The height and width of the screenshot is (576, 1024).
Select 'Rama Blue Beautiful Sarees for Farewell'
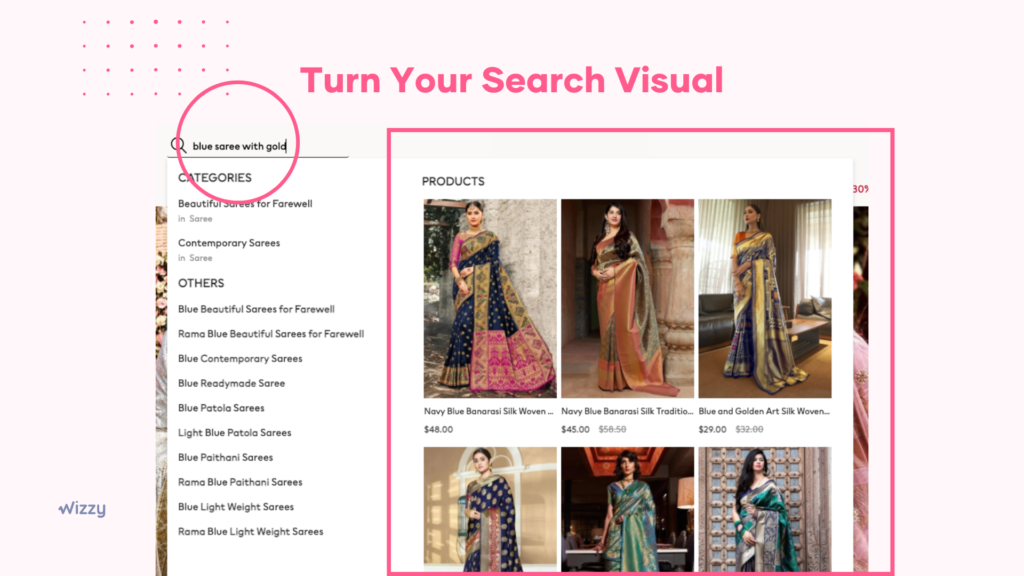[x=271, y=334]
